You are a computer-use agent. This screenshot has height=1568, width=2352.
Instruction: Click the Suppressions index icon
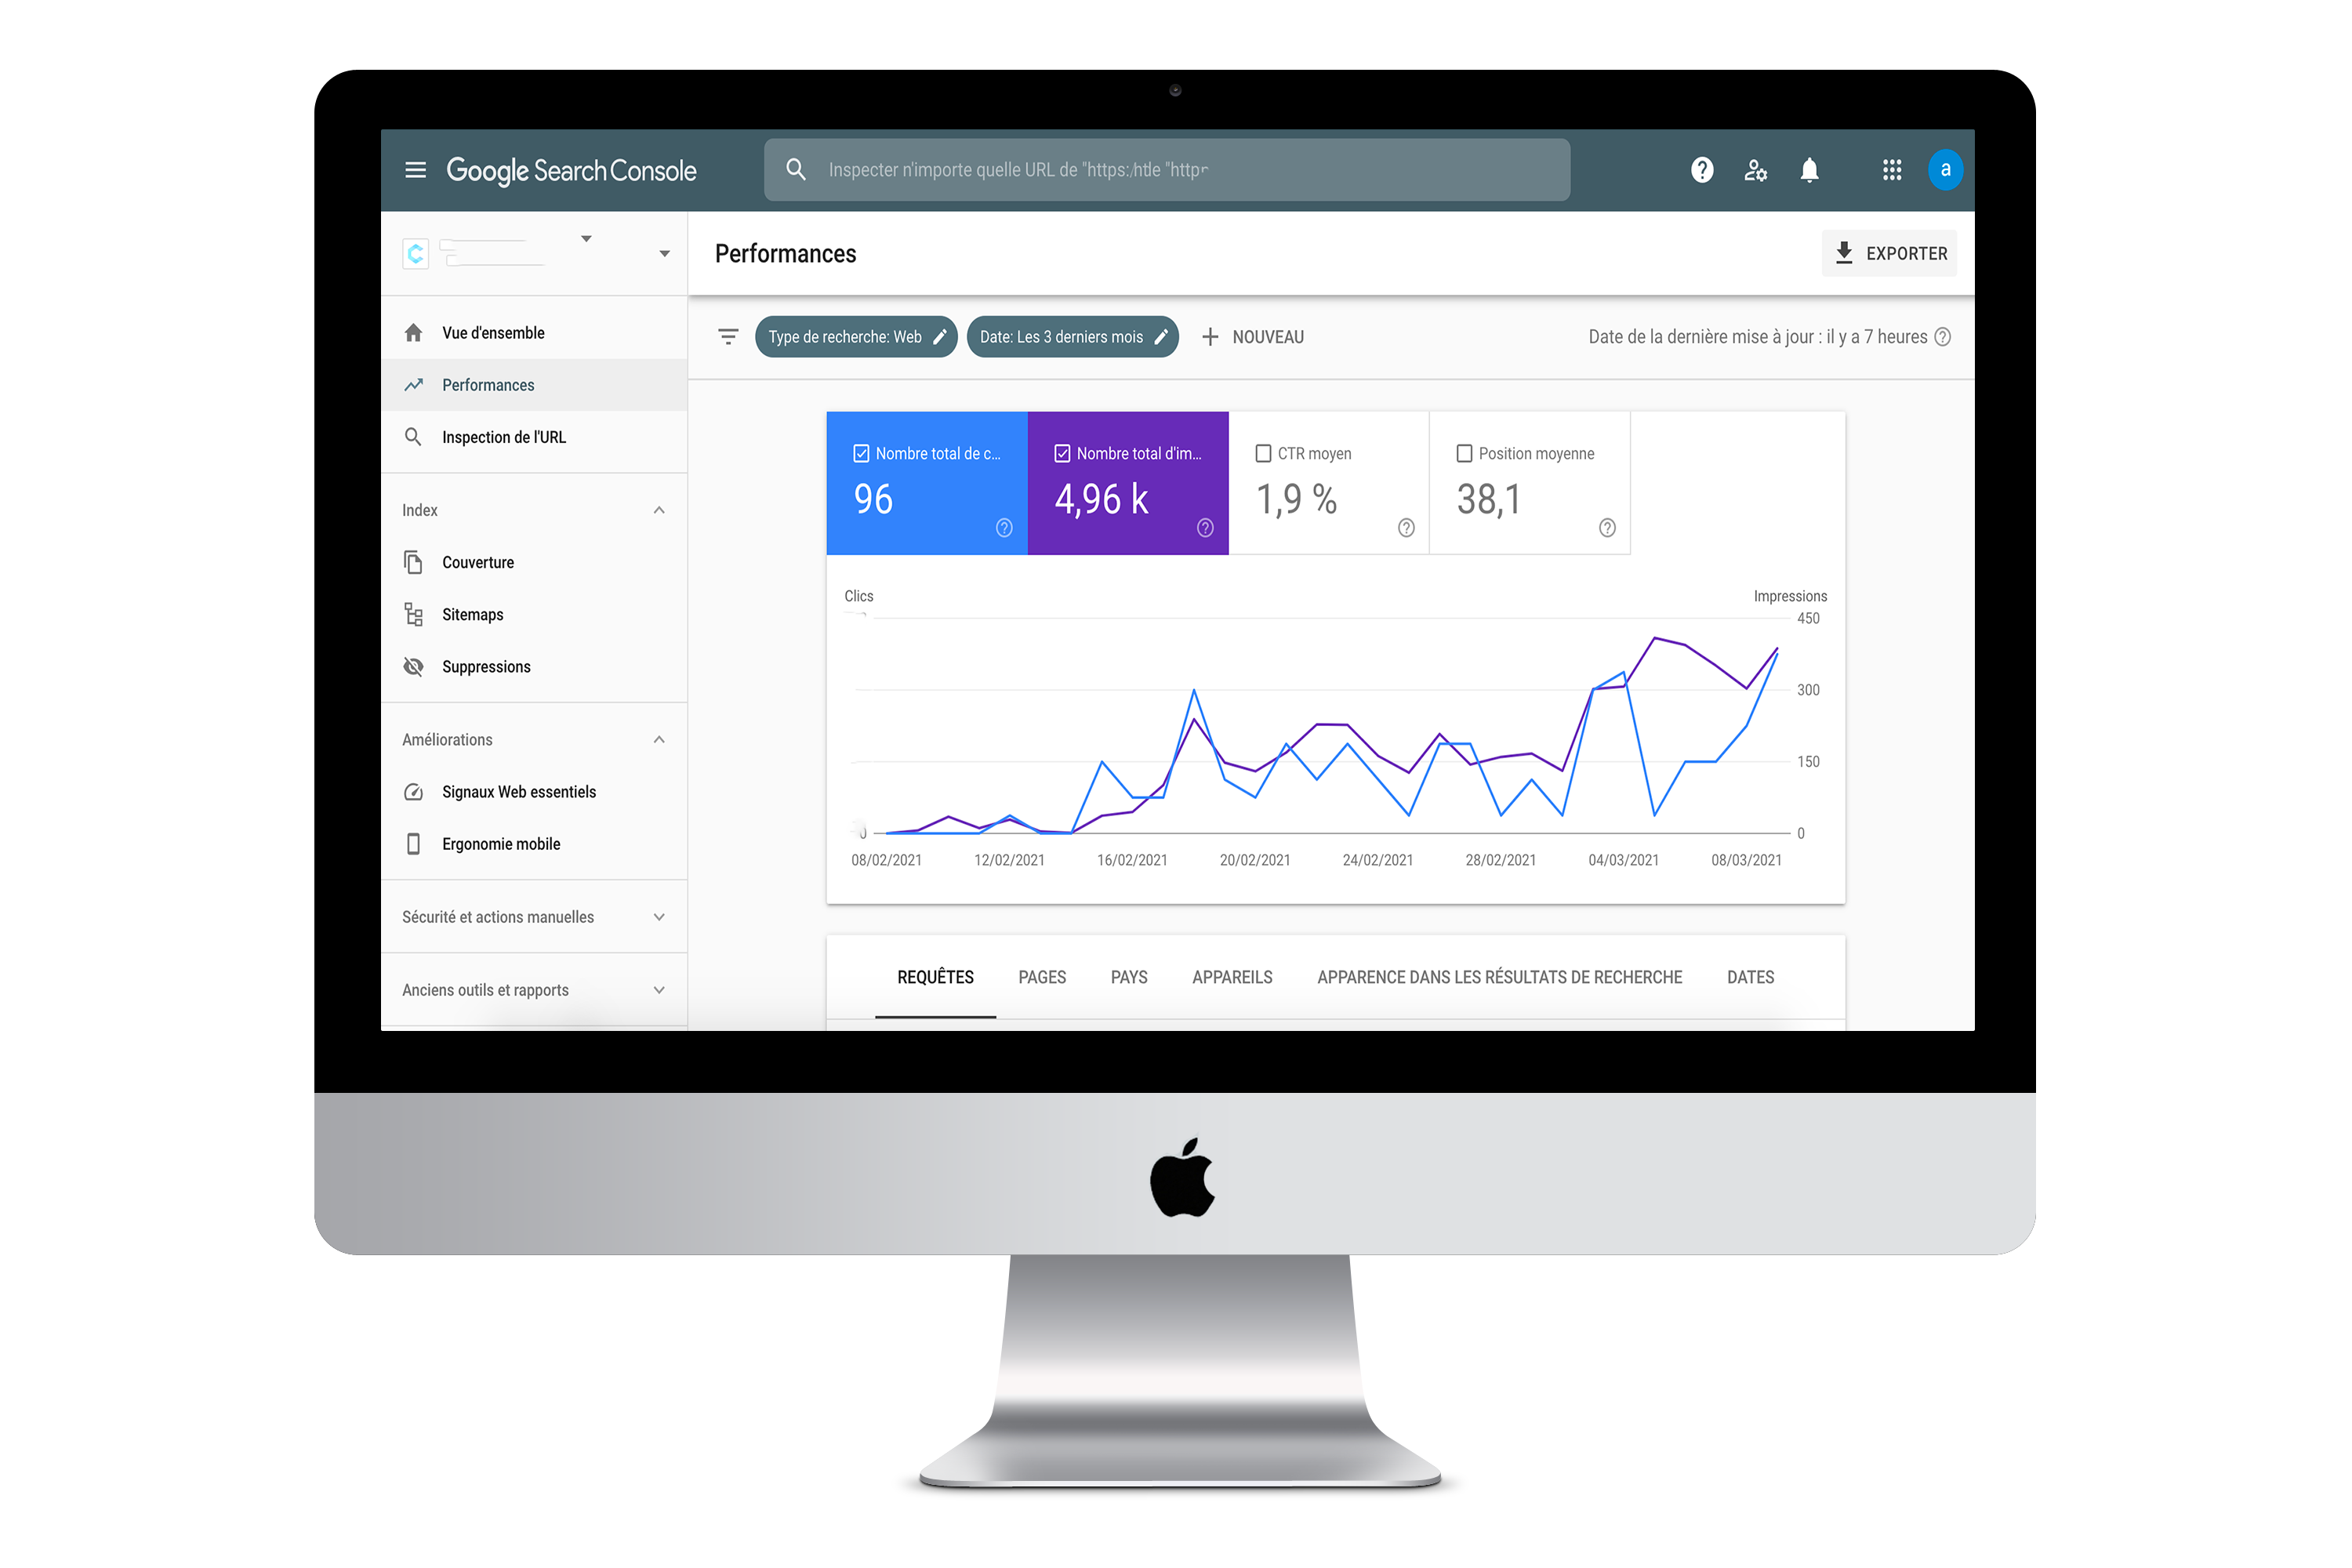[x=413, y=666]
